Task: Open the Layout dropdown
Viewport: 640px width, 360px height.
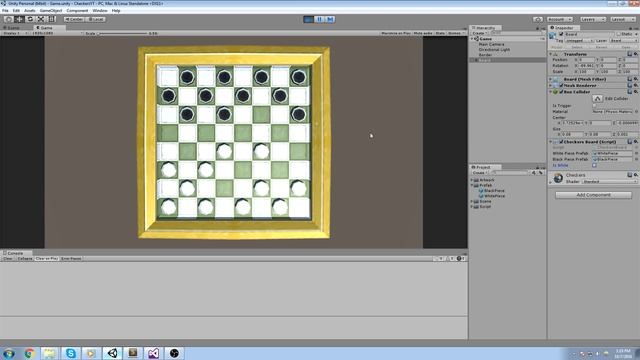Action: (622, 19)
